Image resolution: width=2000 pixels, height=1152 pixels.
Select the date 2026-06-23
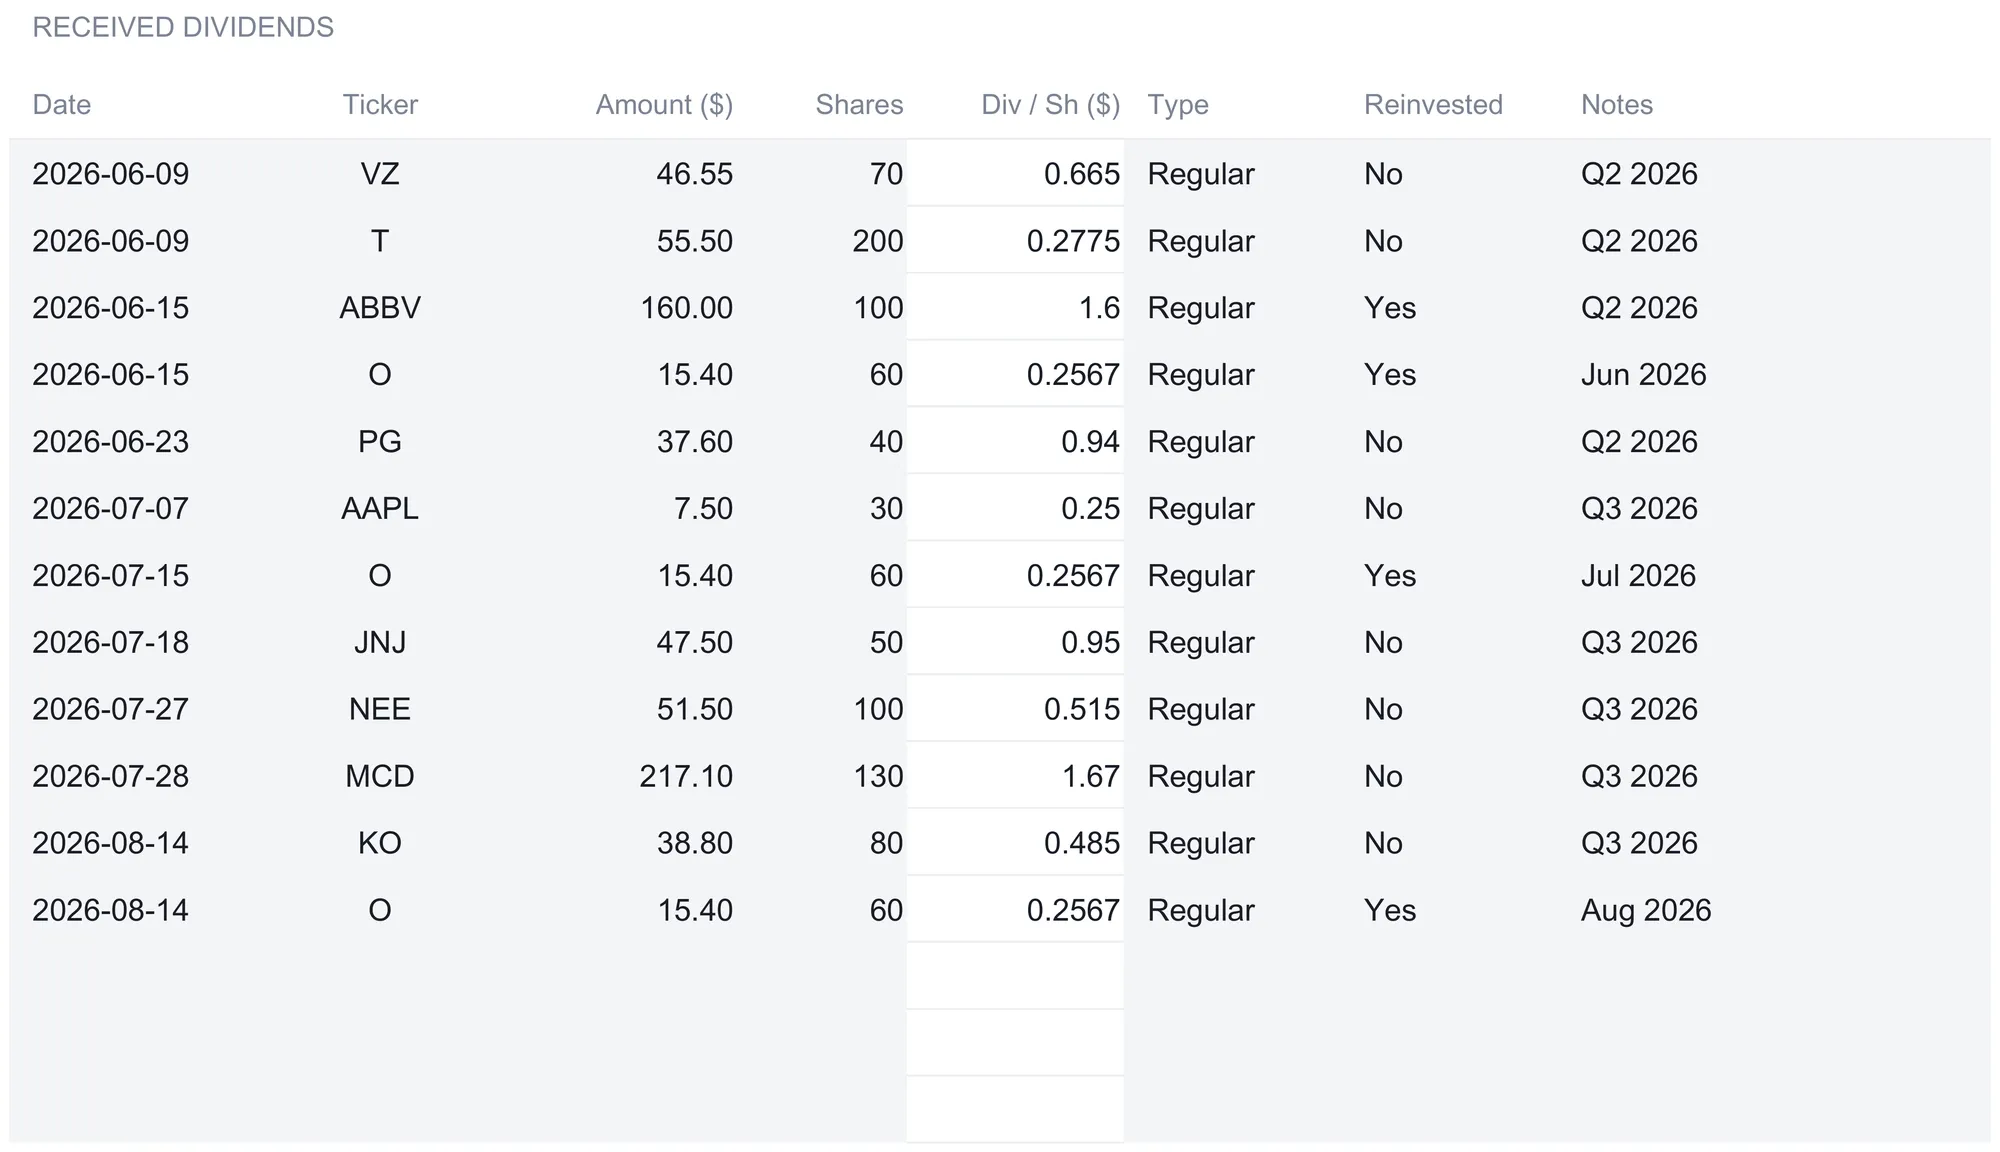[110, 442]
